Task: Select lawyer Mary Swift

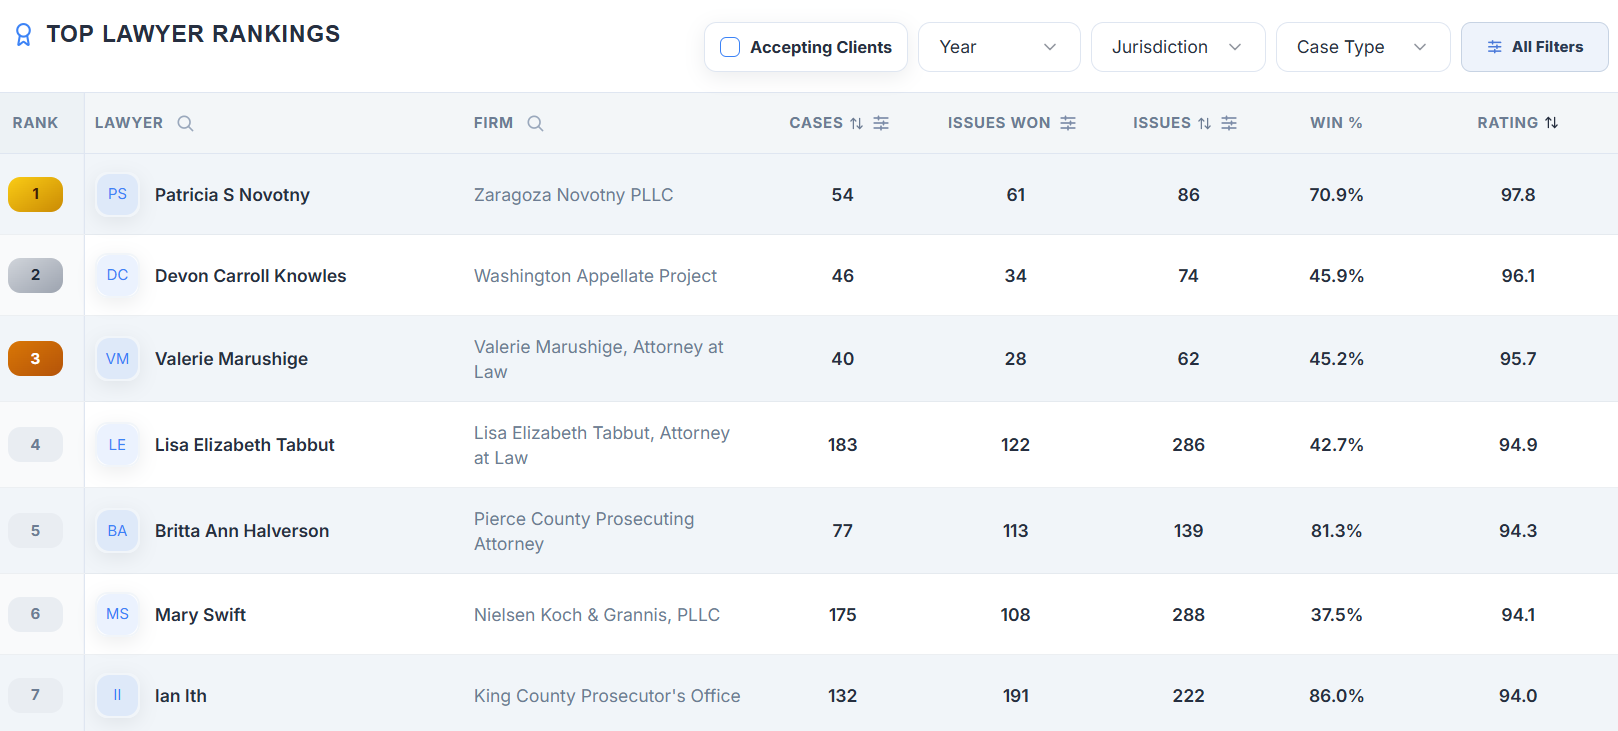Action: click(200, 615)
